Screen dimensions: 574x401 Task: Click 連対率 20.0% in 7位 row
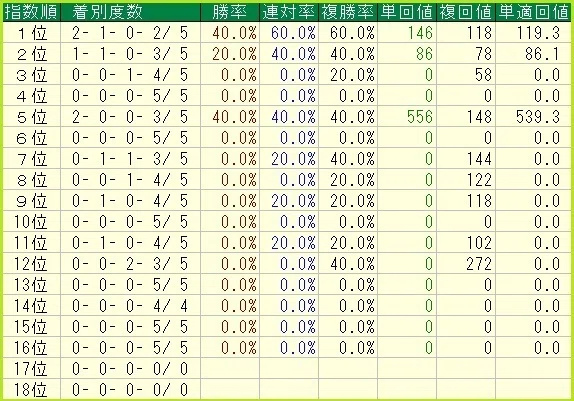pyautogui.click(x=294, y=159)
